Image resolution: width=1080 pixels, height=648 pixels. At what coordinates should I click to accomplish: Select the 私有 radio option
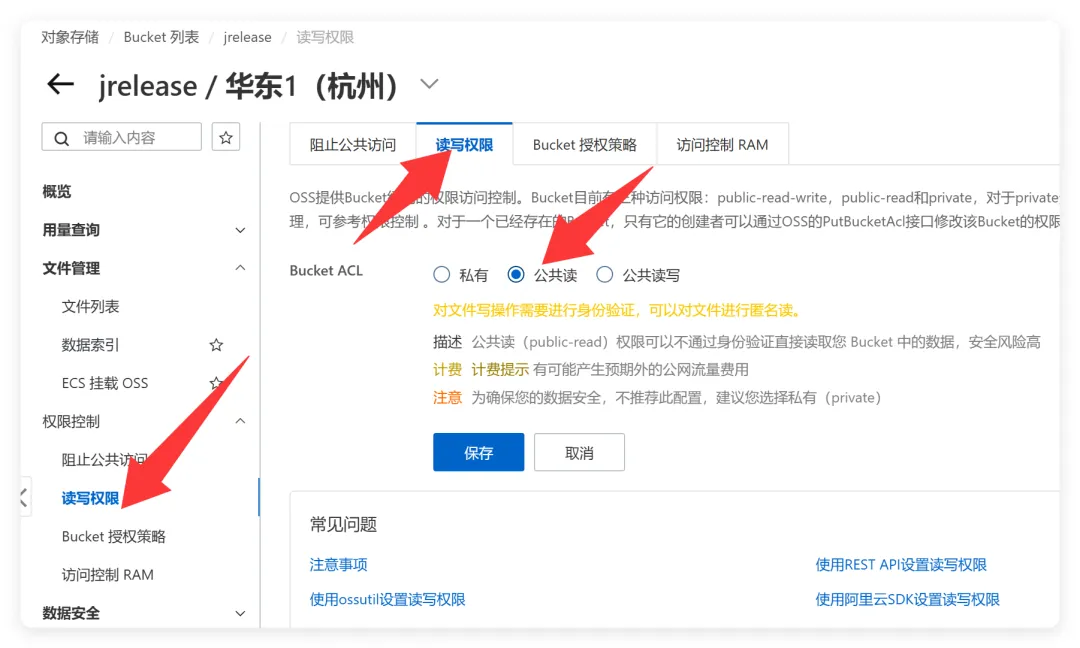[x=442, y=275]
